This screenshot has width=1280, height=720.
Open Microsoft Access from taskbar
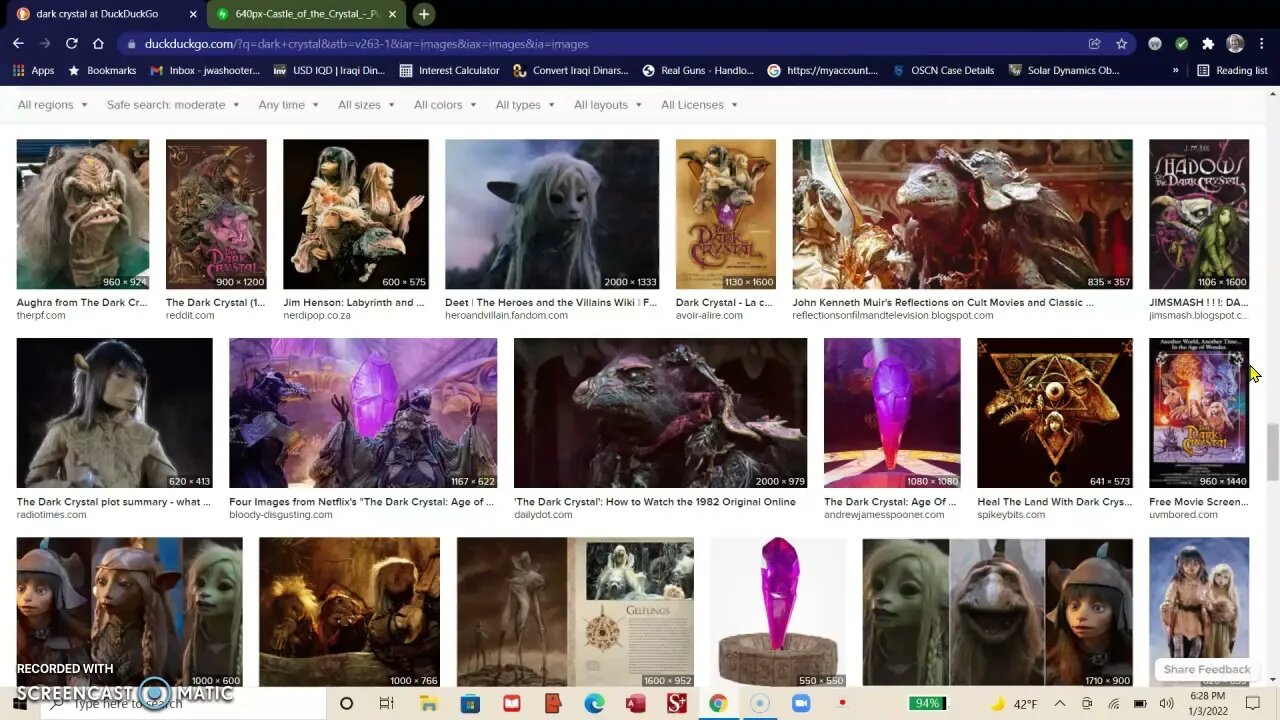[x=635, y=704]
